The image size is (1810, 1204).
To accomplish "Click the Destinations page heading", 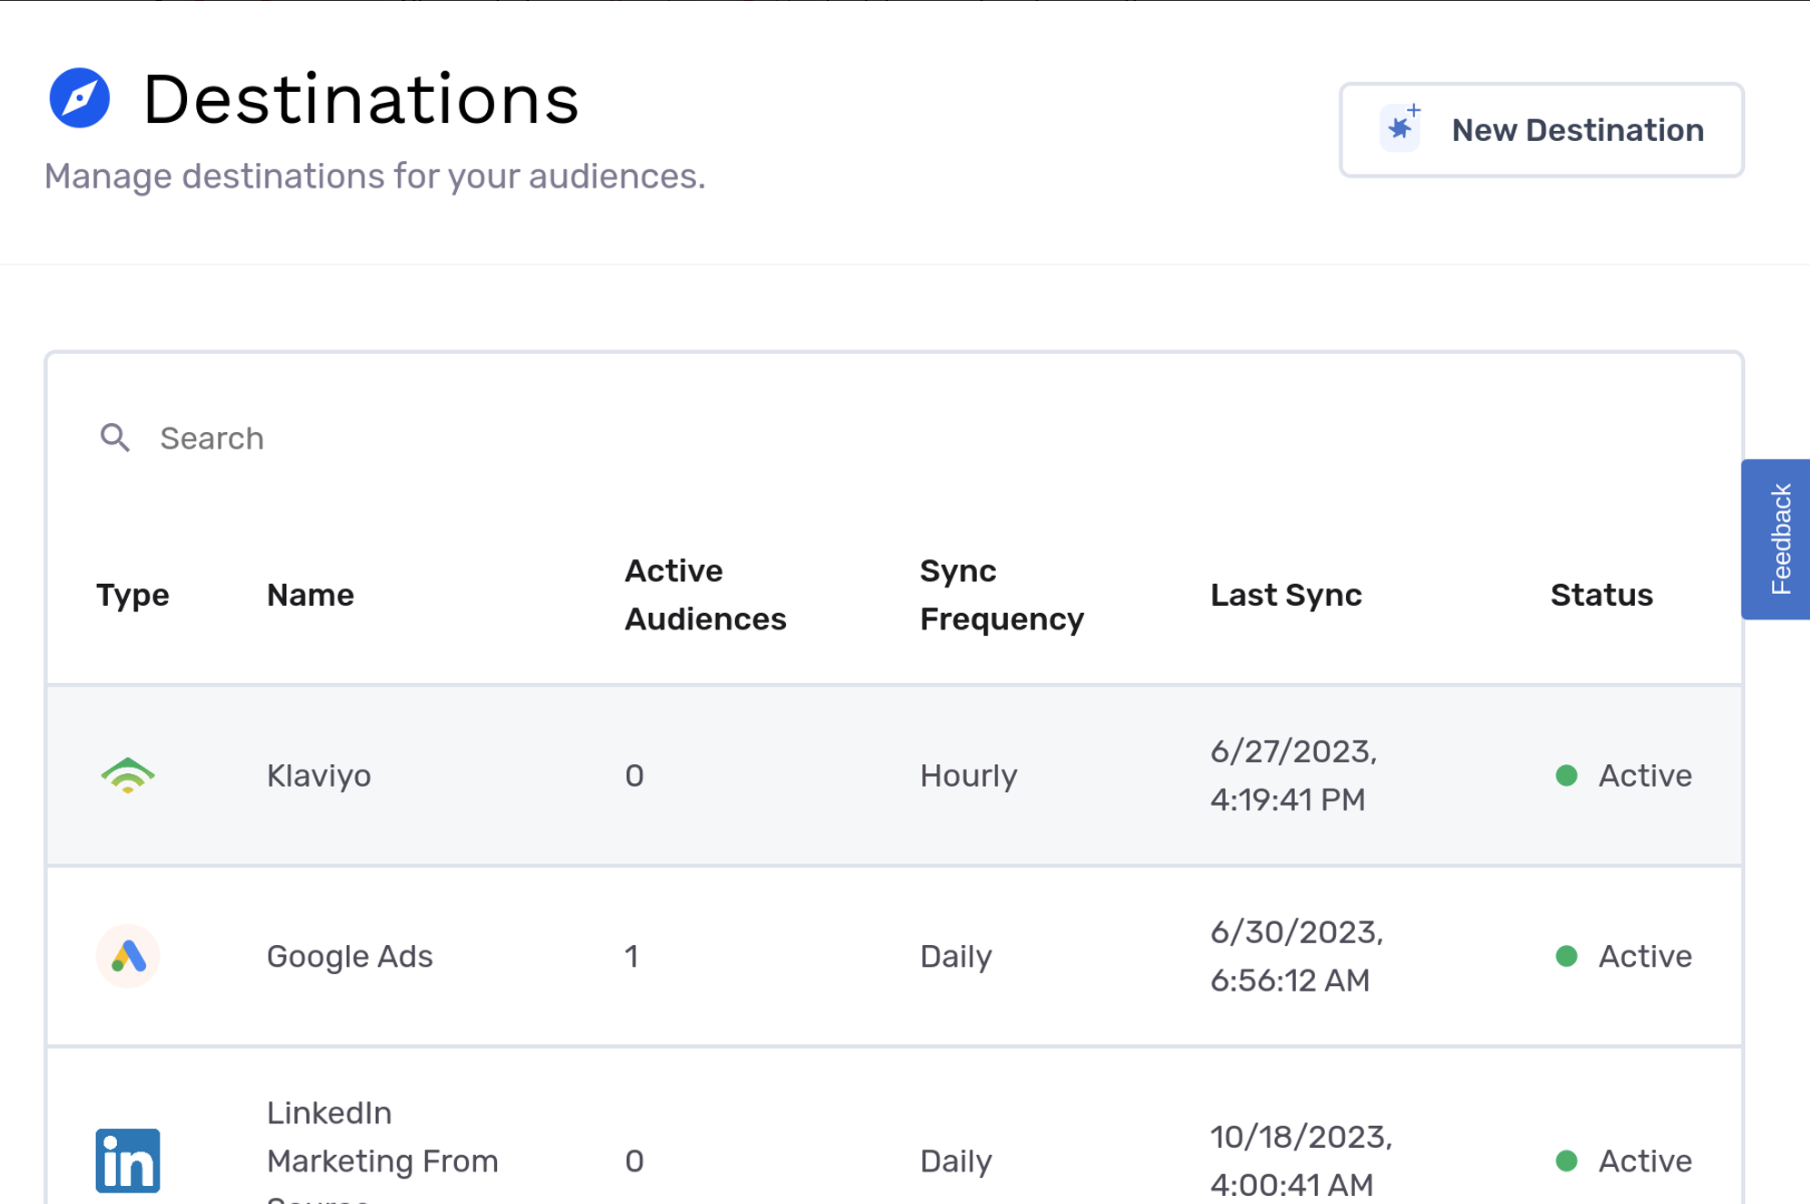I will click(361, 99).
